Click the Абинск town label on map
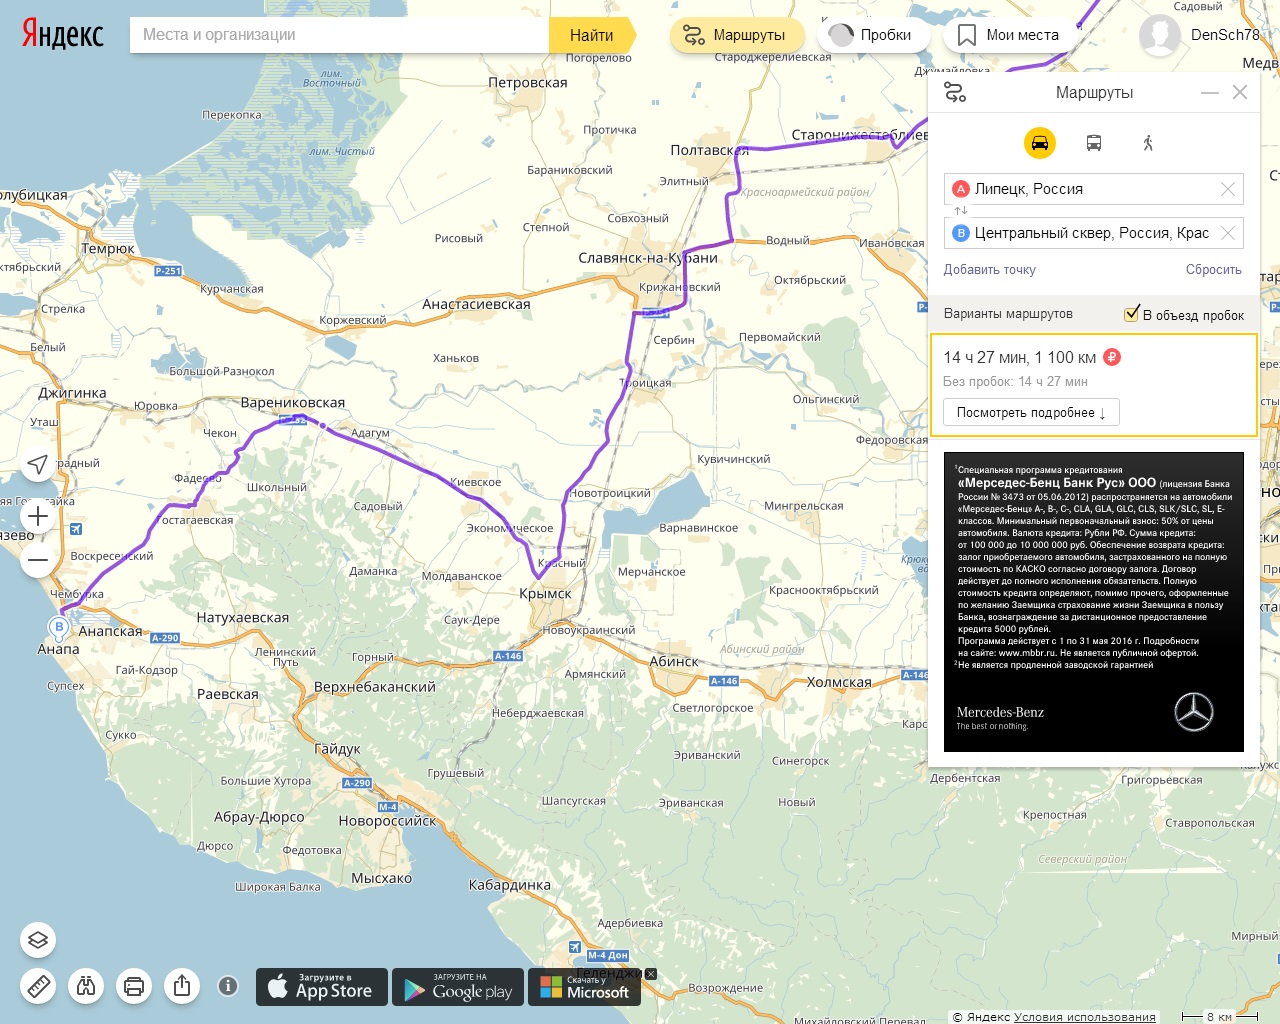Screen dimensions: 1280x1024 tap(674, 661)
